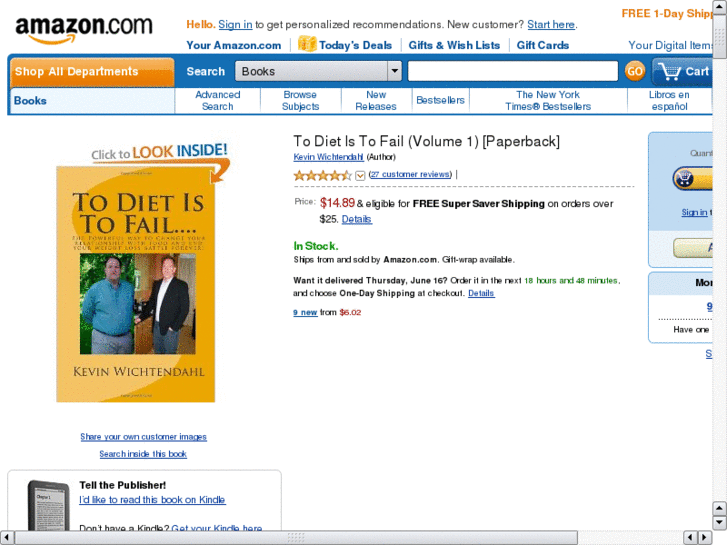Image resolution: width=727 pixels, height=545 pixels.
Task: Open the To Diet Is To Fail cover
Action: pos(135,284)
